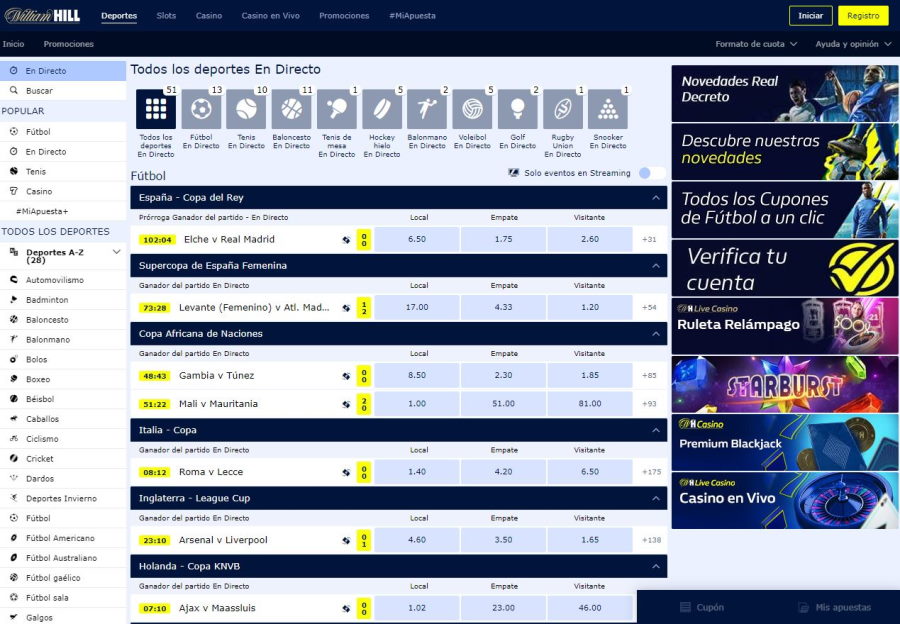Open Mis apuestas in the bet slip

tap(835, 607)
